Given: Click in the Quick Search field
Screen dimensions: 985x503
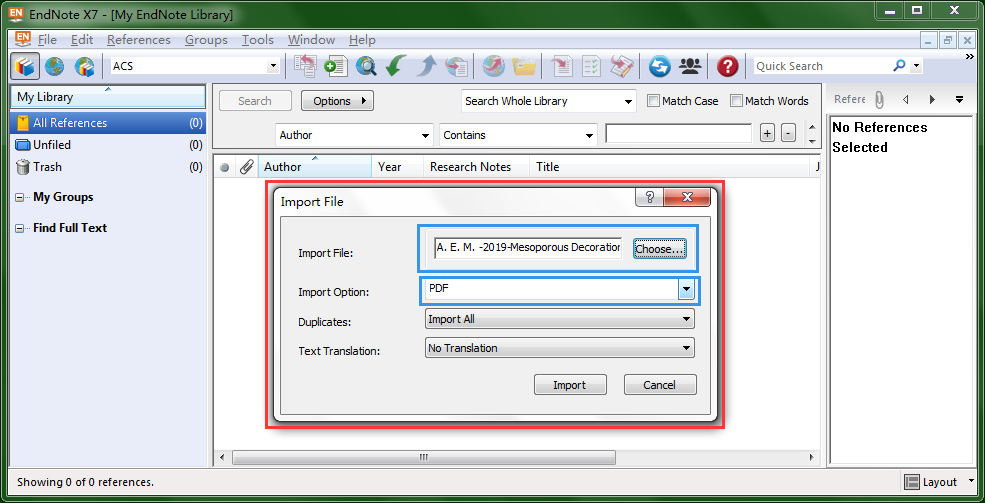Looking at the screenshot, I should point(823,66).
